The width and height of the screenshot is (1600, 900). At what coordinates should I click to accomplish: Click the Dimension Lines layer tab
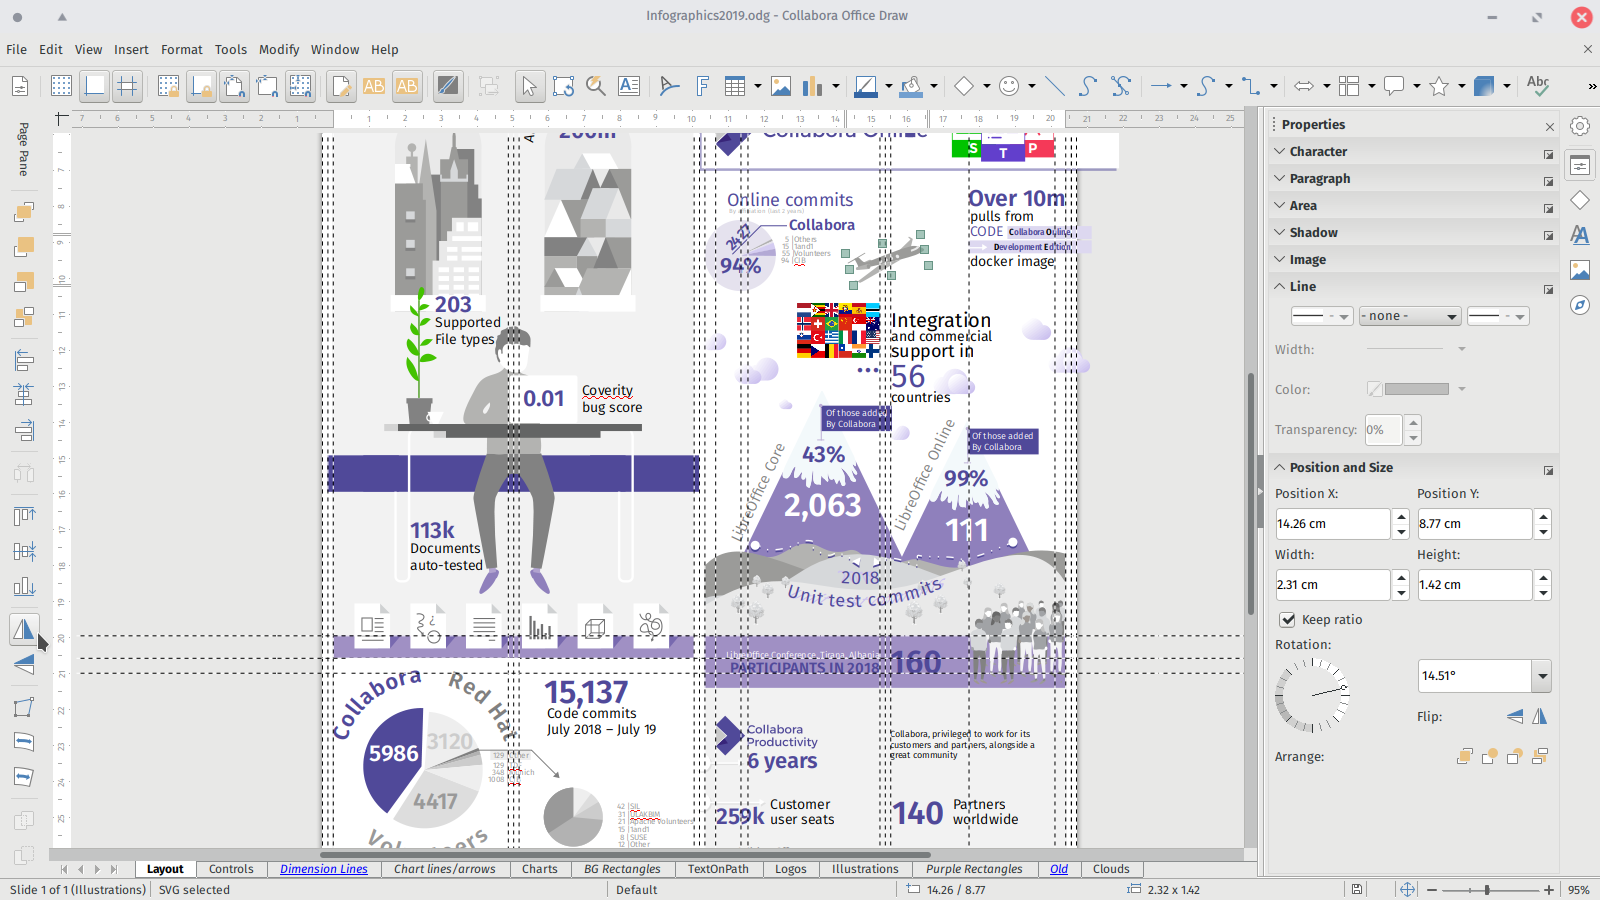(x=323, y=869)
